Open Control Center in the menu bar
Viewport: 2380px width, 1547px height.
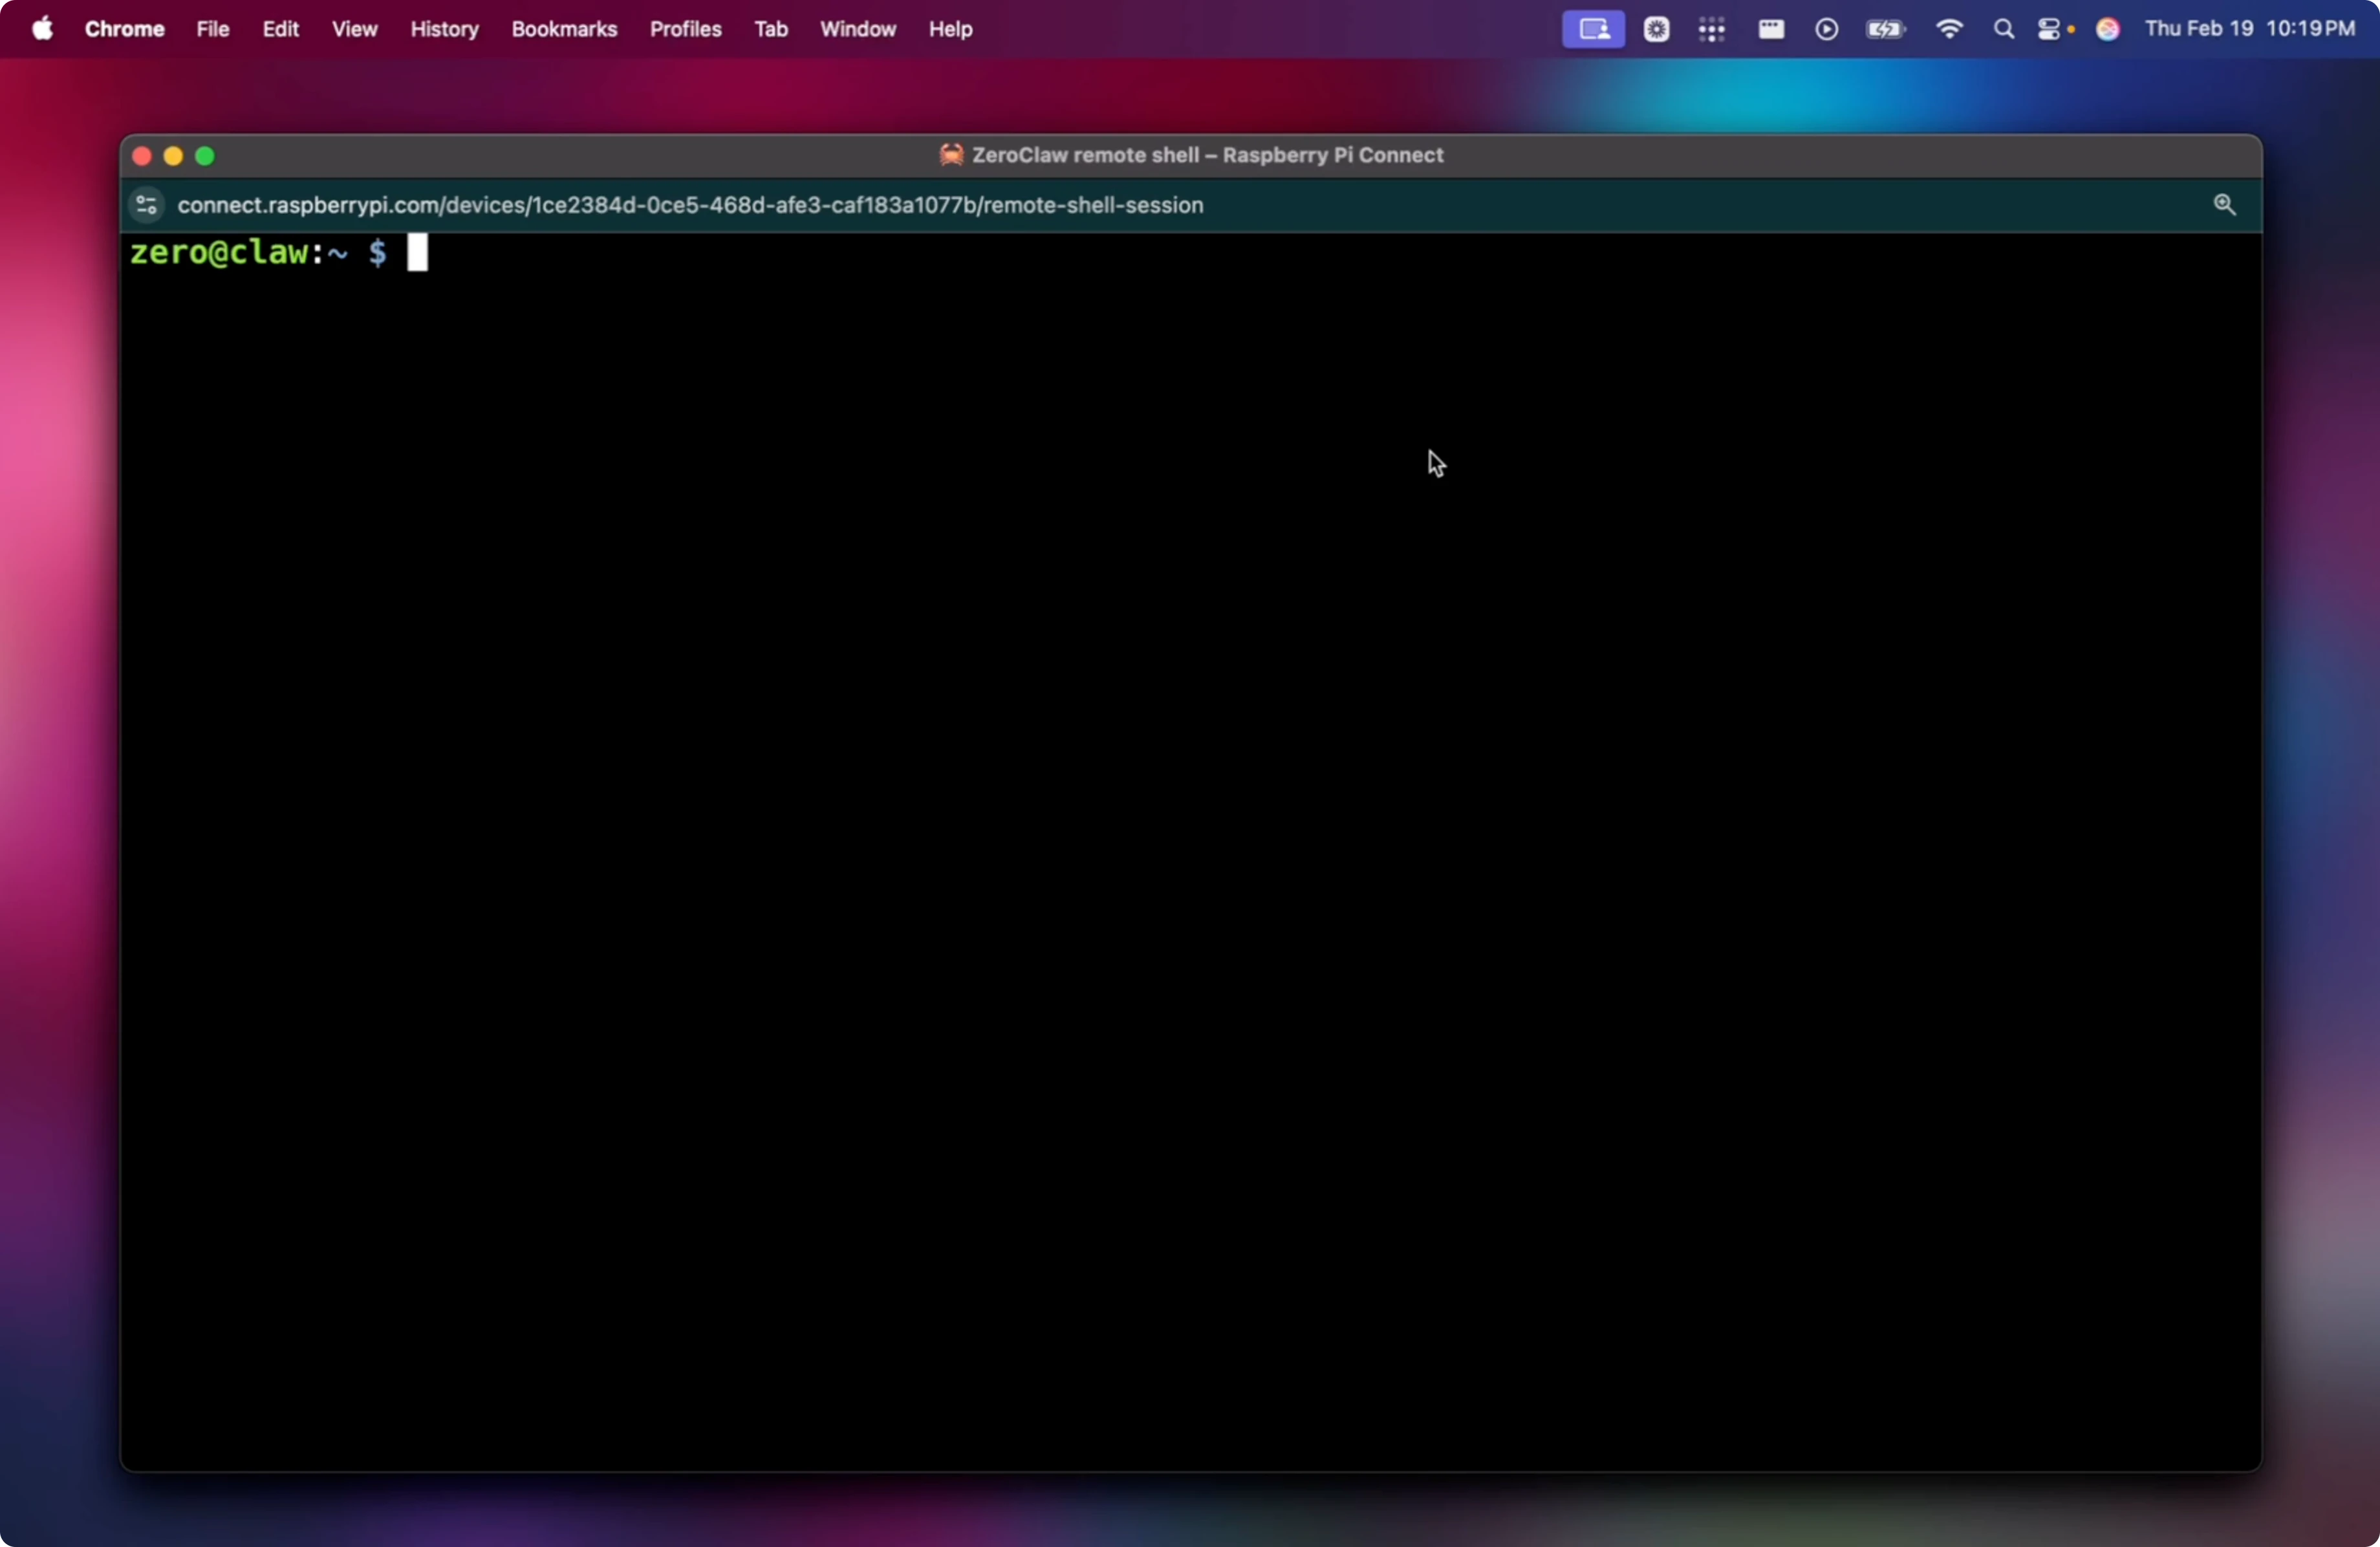click(2049, 29)
